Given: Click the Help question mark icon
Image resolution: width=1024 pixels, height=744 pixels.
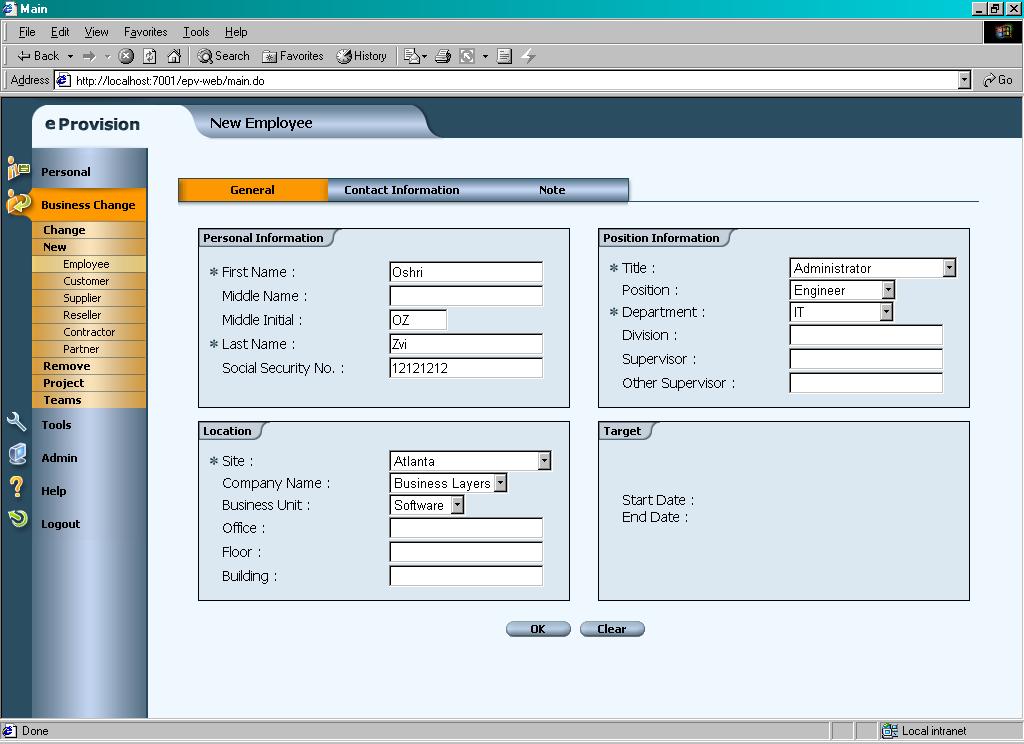Looking at the screenshot, I should [x=17, y=487].
